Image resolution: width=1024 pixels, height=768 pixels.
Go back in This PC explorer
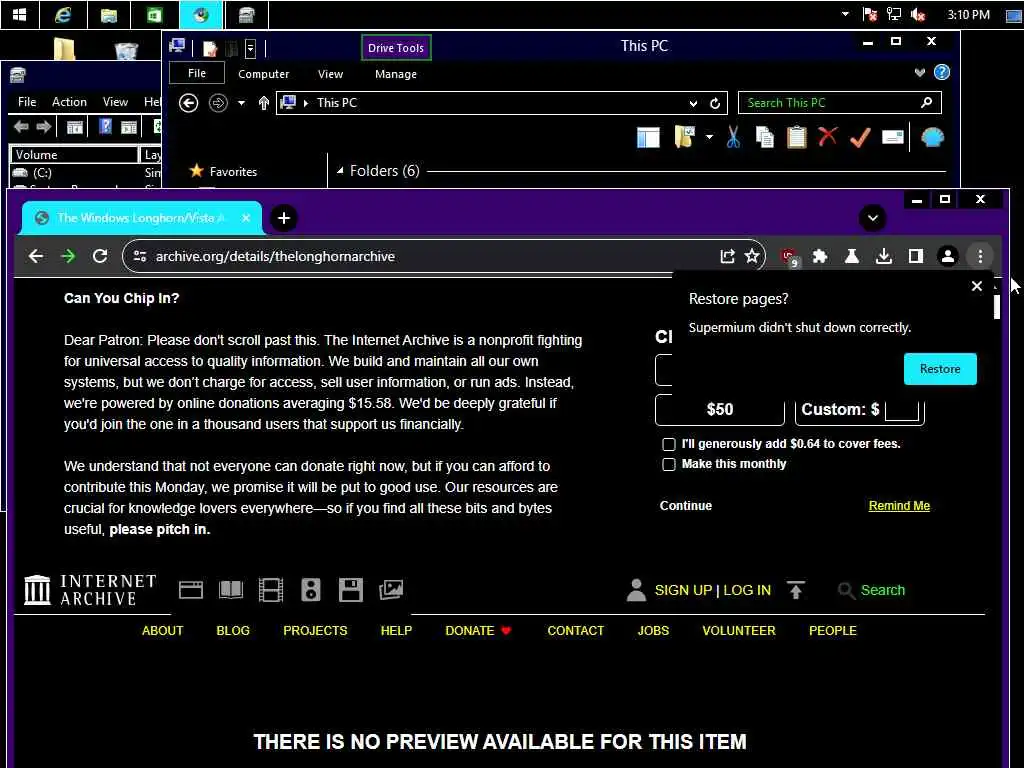point(188,103)
